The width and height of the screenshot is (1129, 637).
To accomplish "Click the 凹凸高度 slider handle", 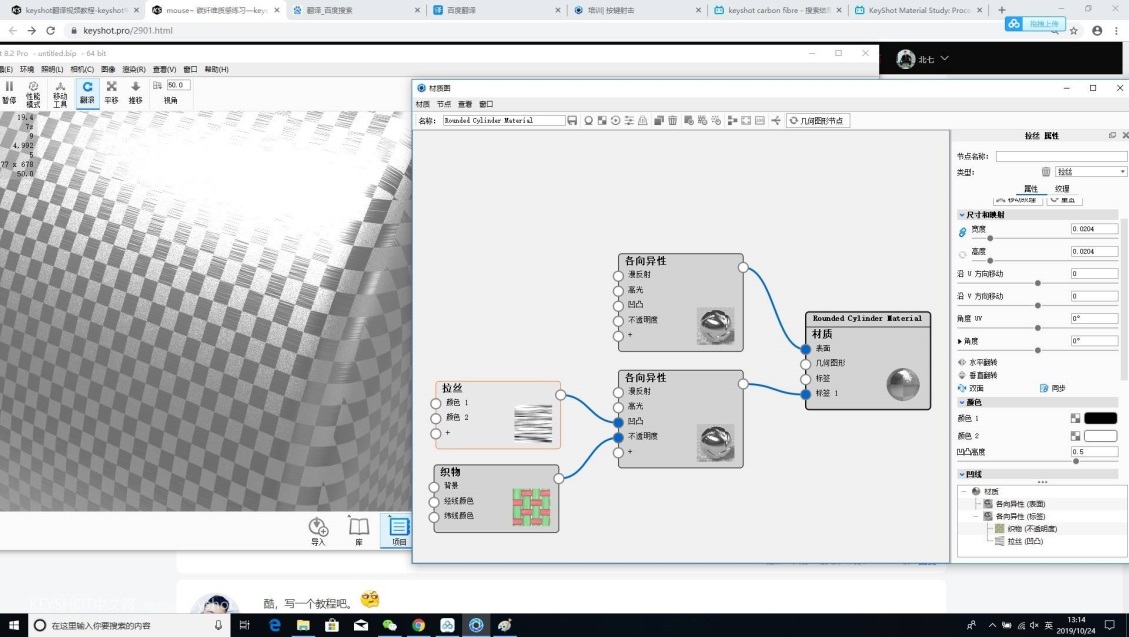I will (1076, 461).
